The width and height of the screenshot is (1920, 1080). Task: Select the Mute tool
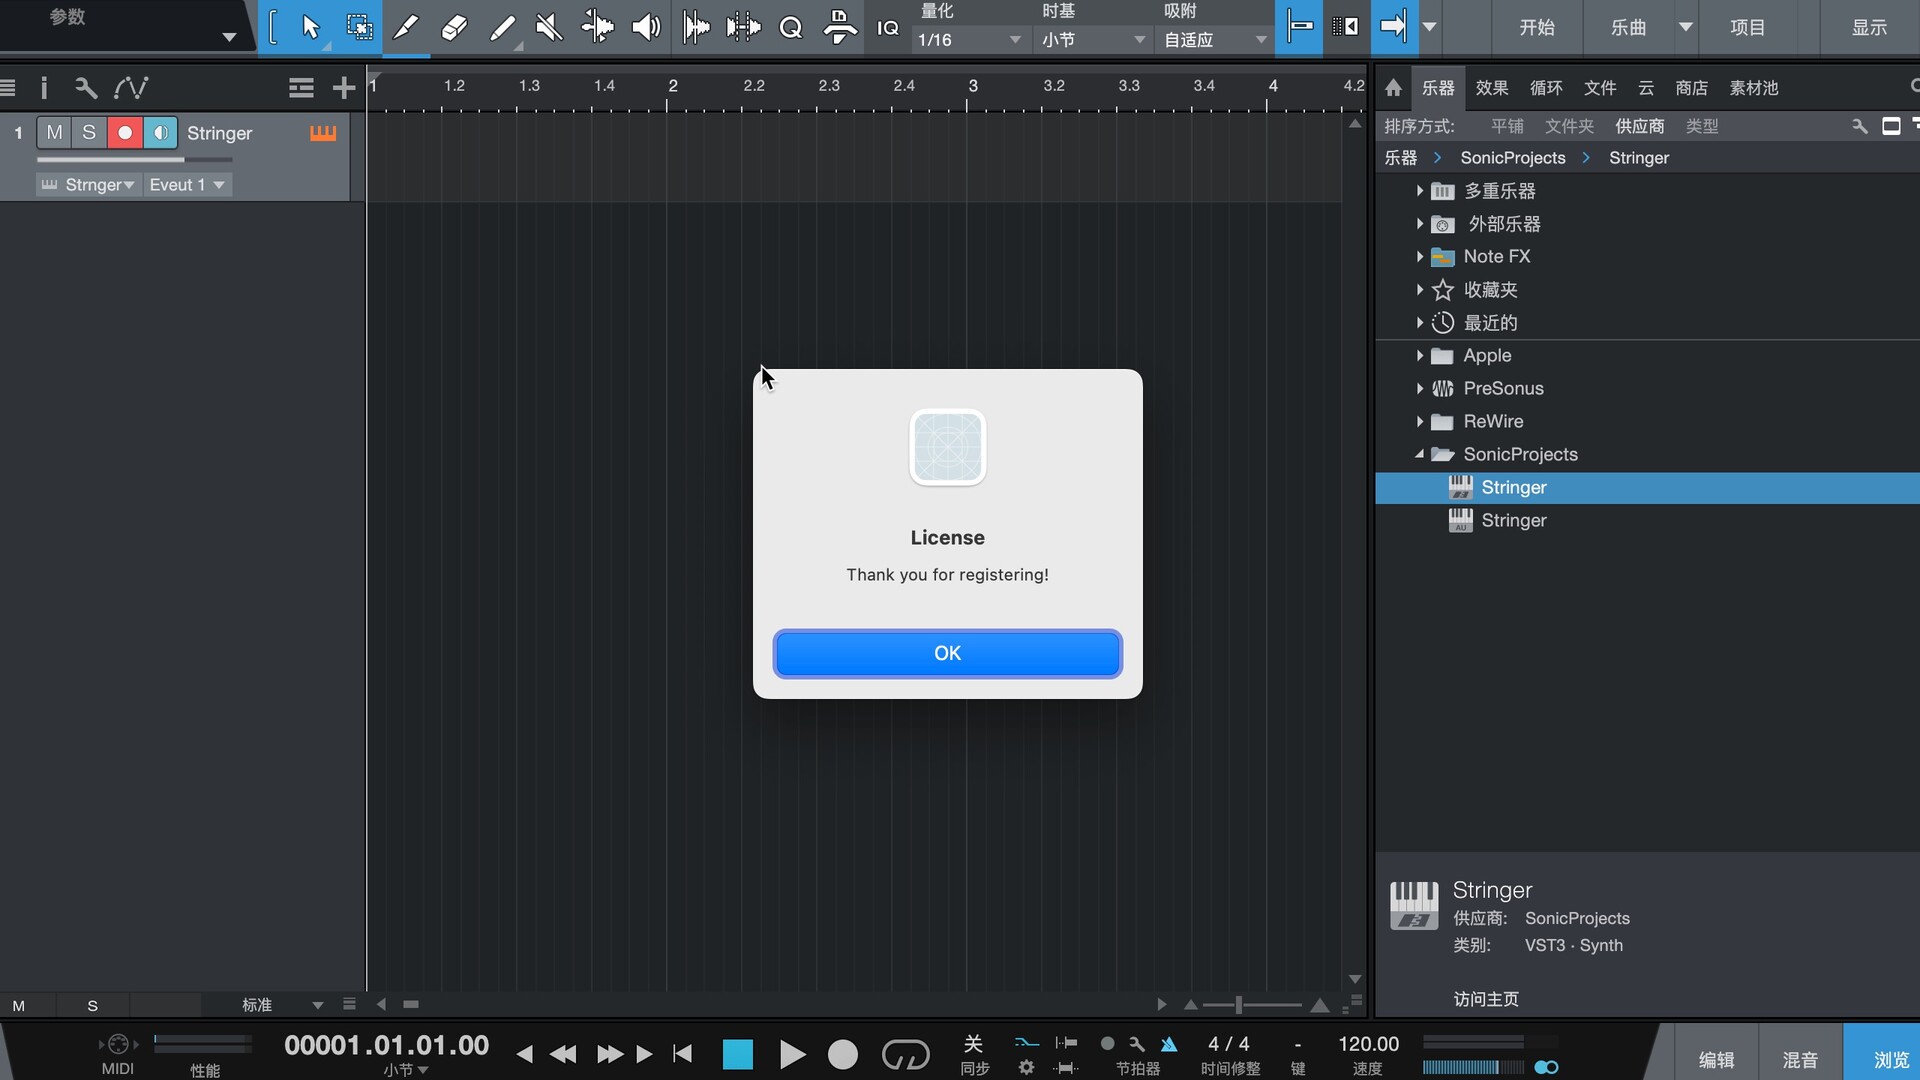549,27
